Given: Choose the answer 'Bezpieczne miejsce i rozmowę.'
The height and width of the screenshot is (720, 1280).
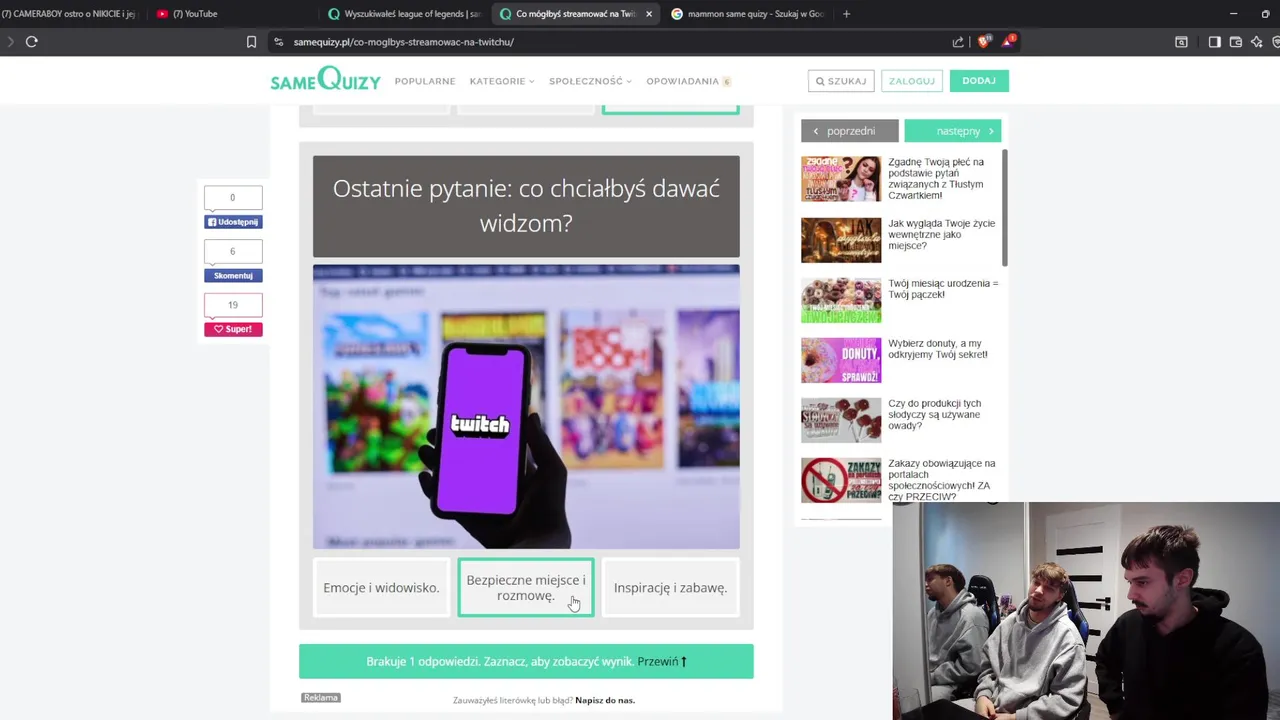Looking at the screenshot, I should pyautogui.click(x=526, y=588).
